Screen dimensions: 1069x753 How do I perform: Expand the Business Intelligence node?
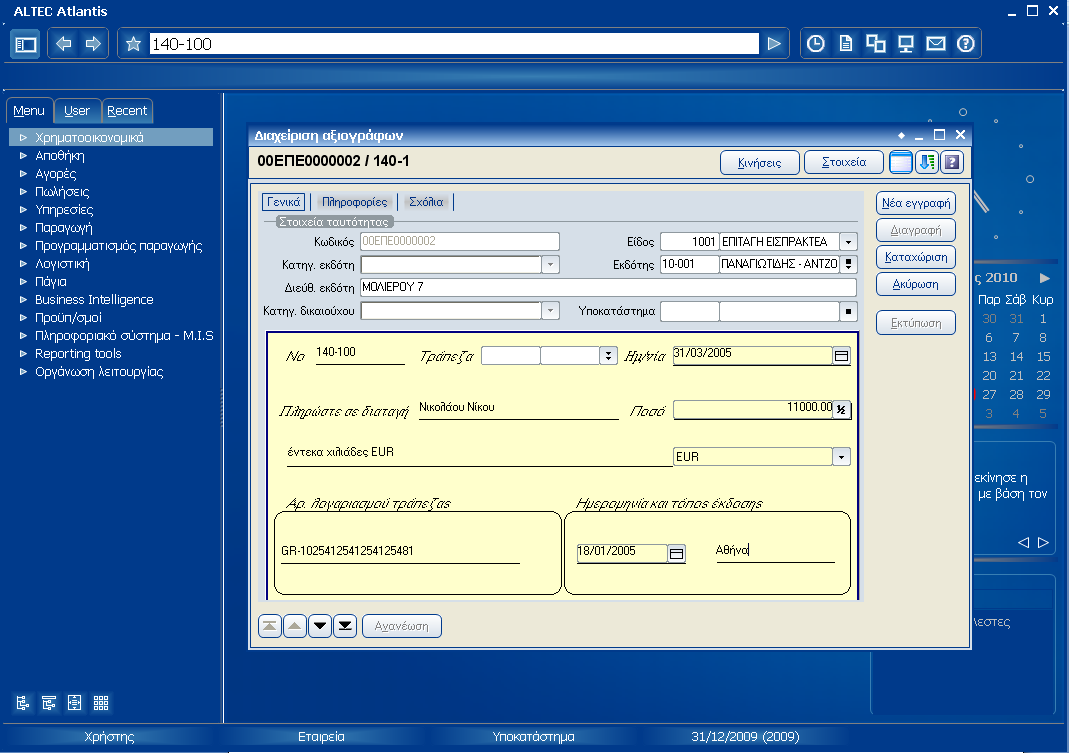pos(23,299)
